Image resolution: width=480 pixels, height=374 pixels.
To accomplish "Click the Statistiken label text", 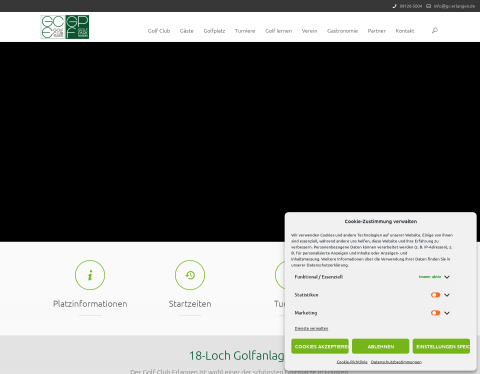I will coord(306,295).
